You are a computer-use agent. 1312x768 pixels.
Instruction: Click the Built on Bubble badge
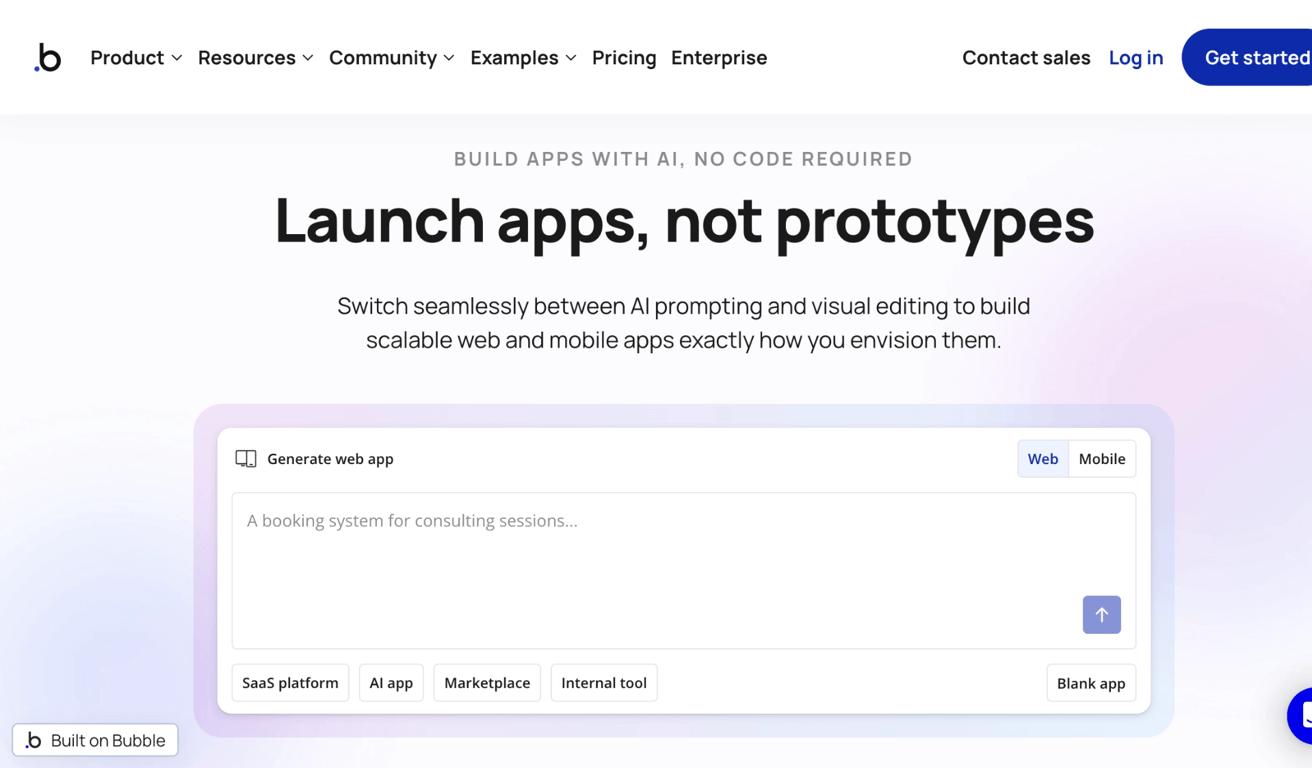pyautogui.click(x=95, y=740)
